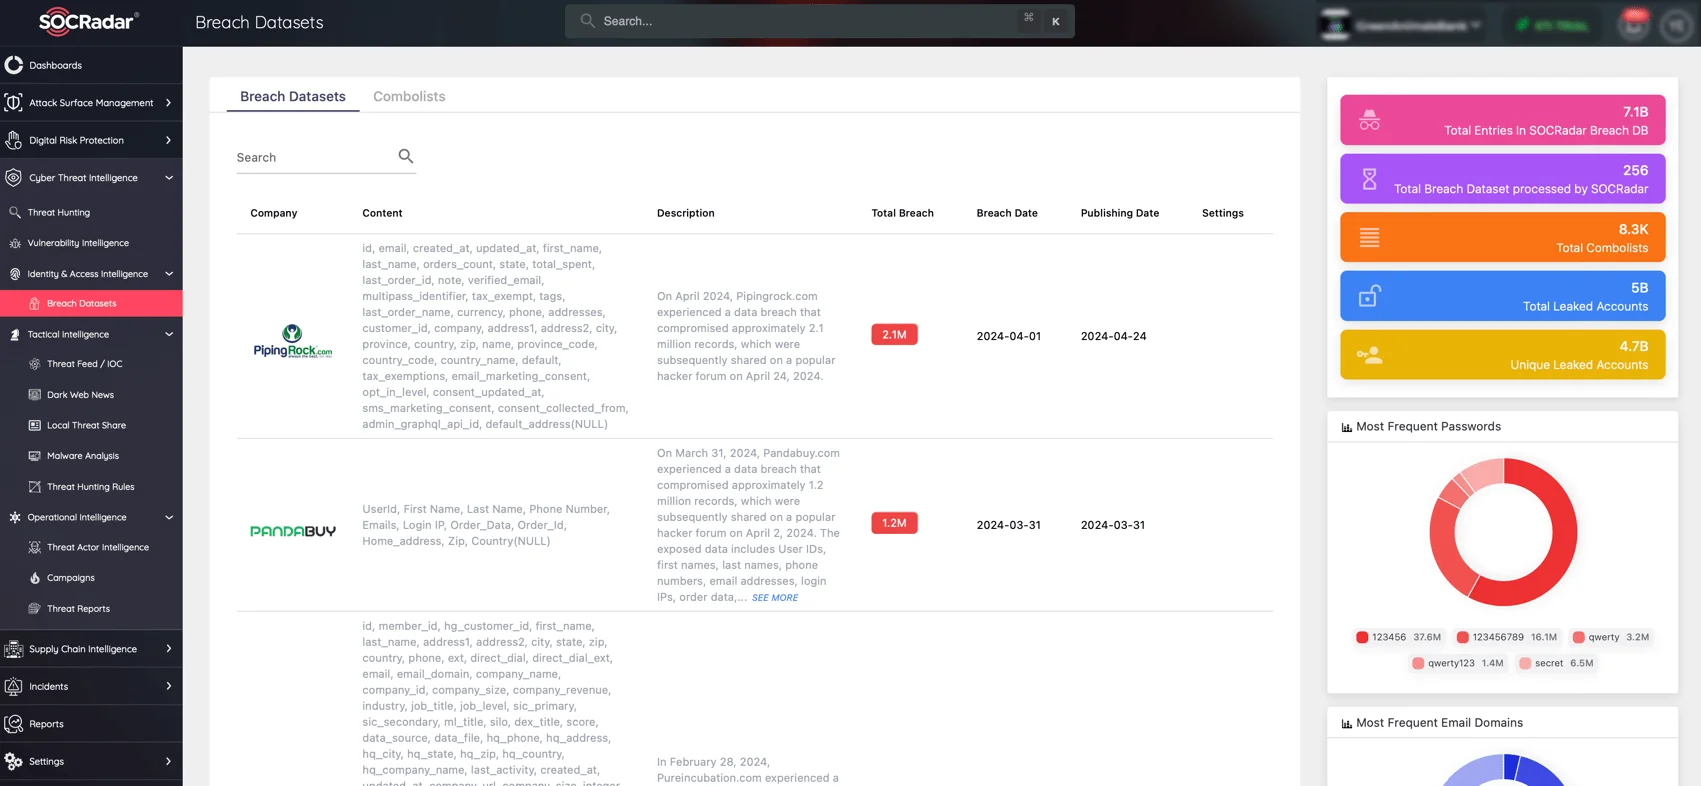Click Digital Risk Protection icon
1701x786 pixels.
pos(14,140)
